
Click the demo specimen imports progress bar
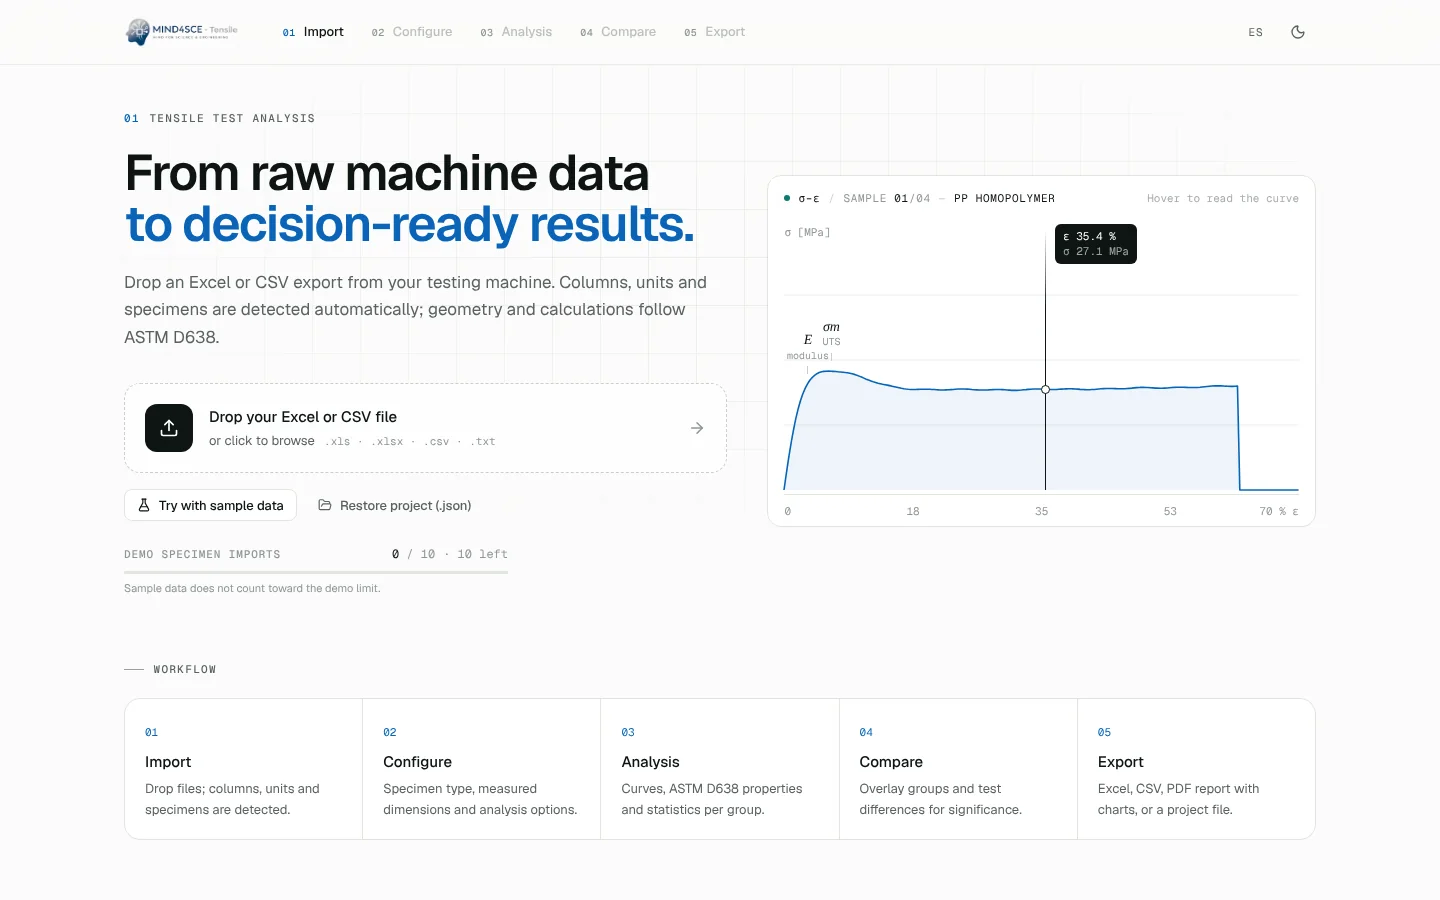coord(316,572)
